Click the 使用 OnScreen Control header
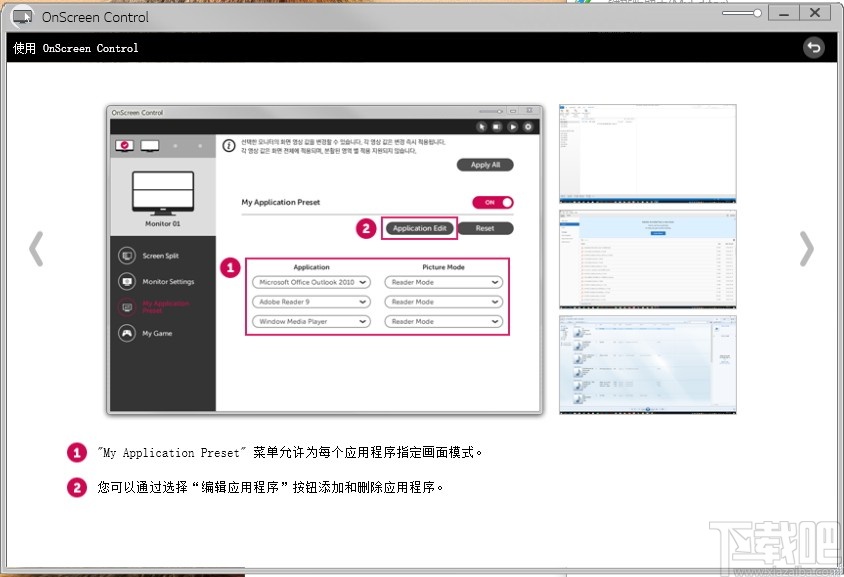This screenshot has height=577, width=844. coord(74,47)
